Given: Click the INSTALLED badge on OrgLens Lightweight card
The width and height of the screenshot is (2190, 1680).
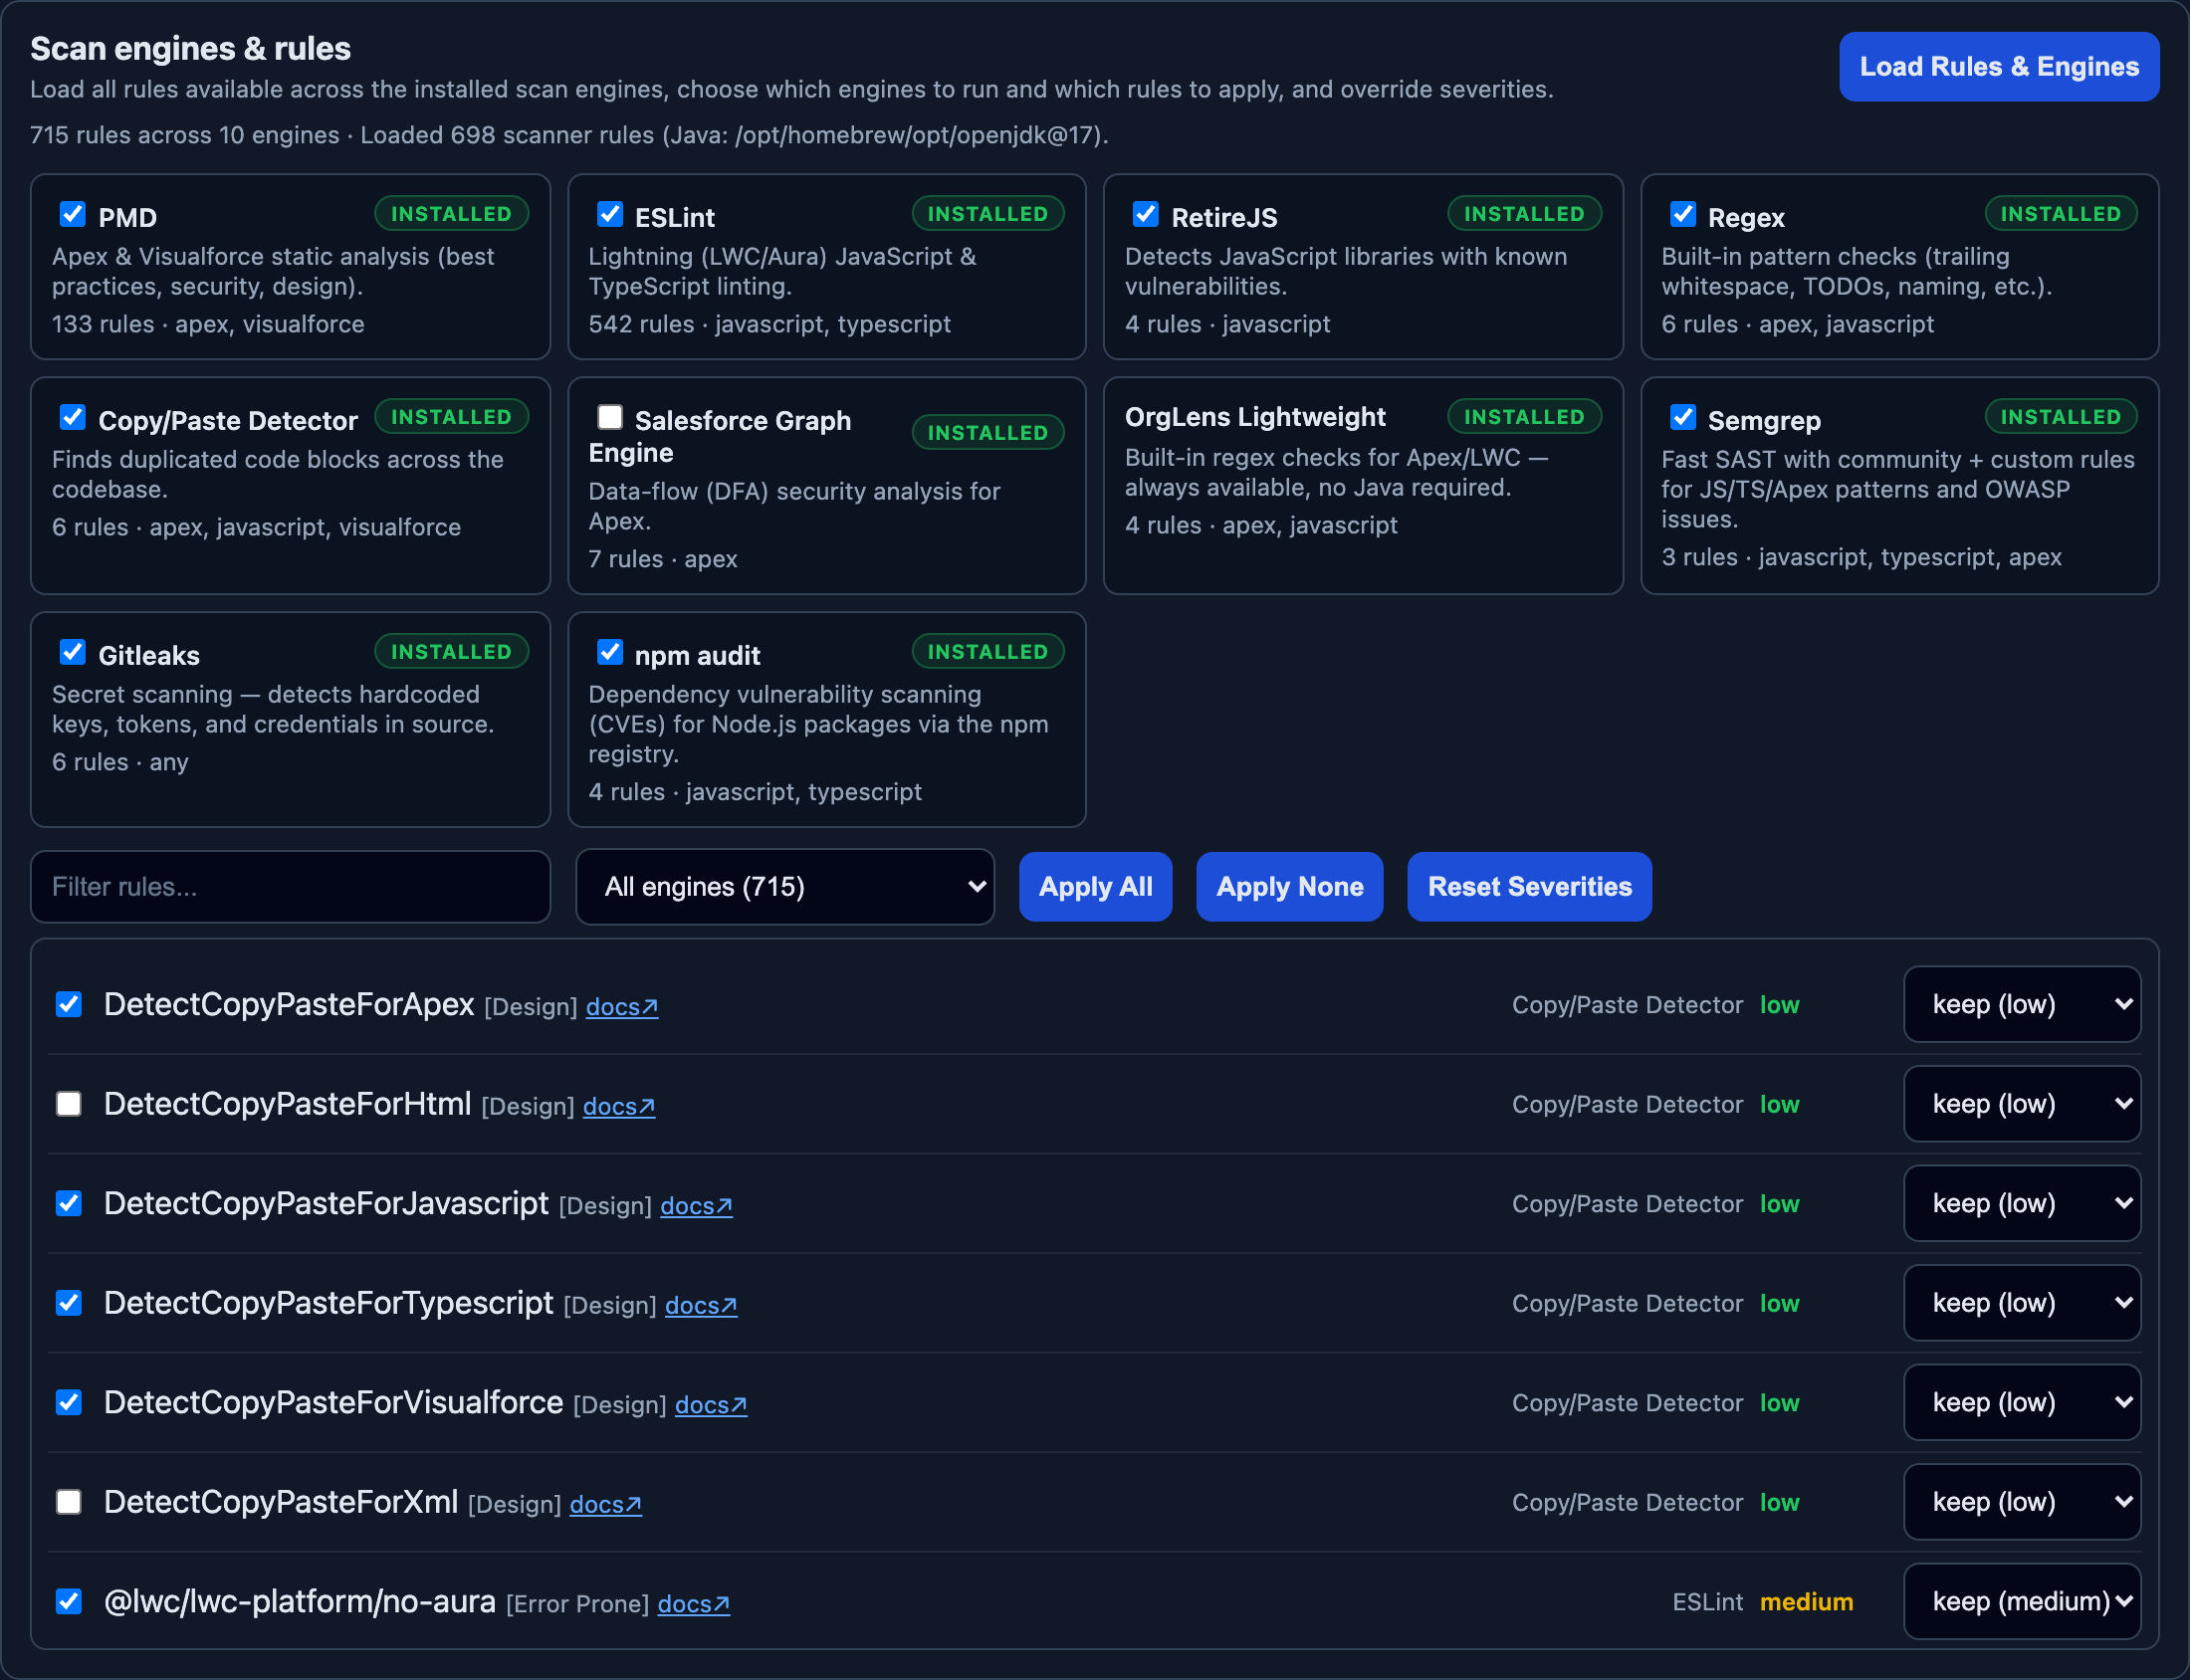Looking at the screenshot, I should [x=1524, y=417].
